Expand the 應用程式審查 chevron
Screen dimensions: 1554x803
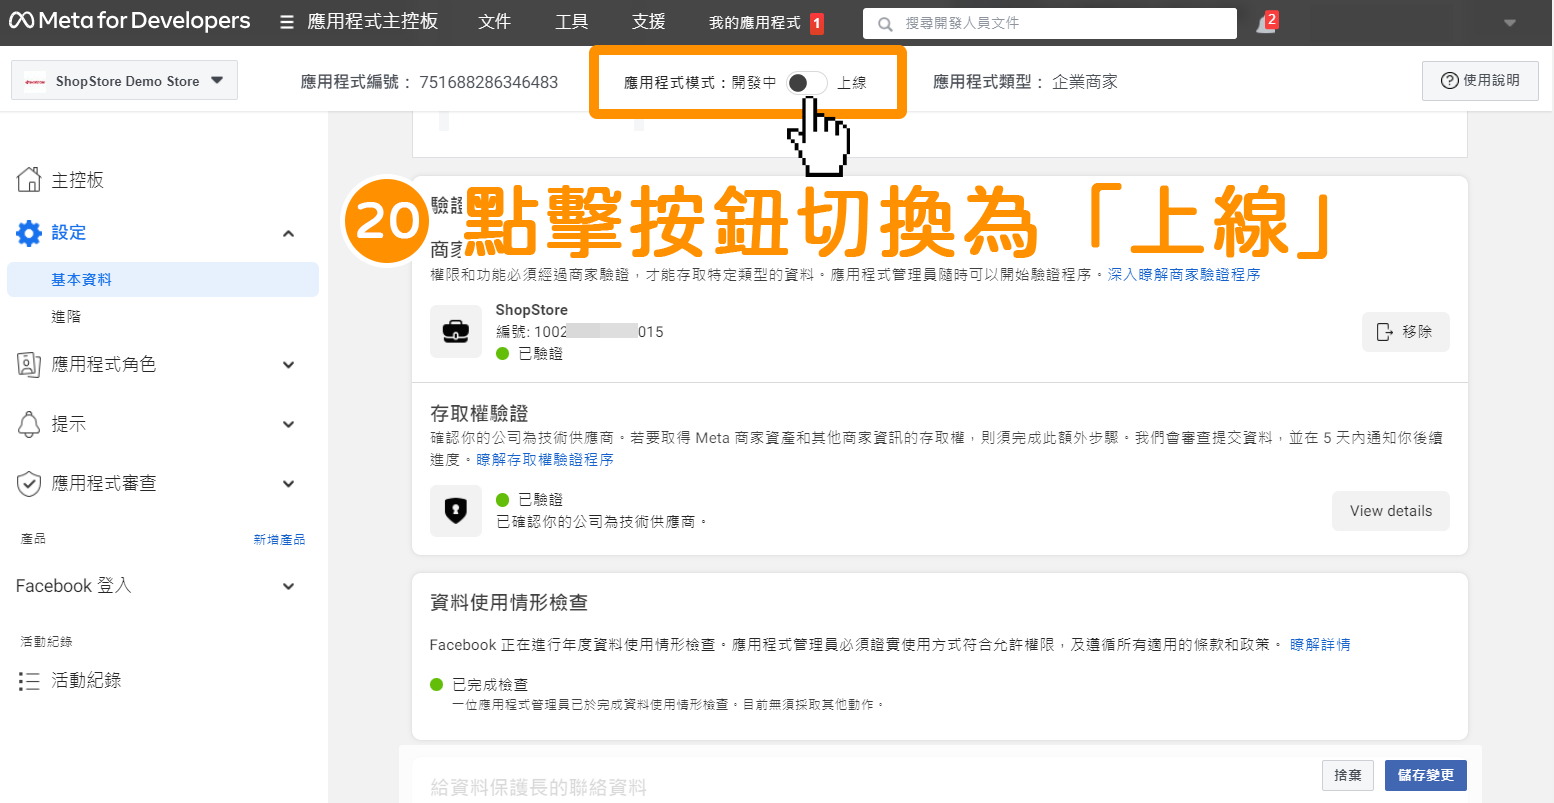tap(289, 484)
